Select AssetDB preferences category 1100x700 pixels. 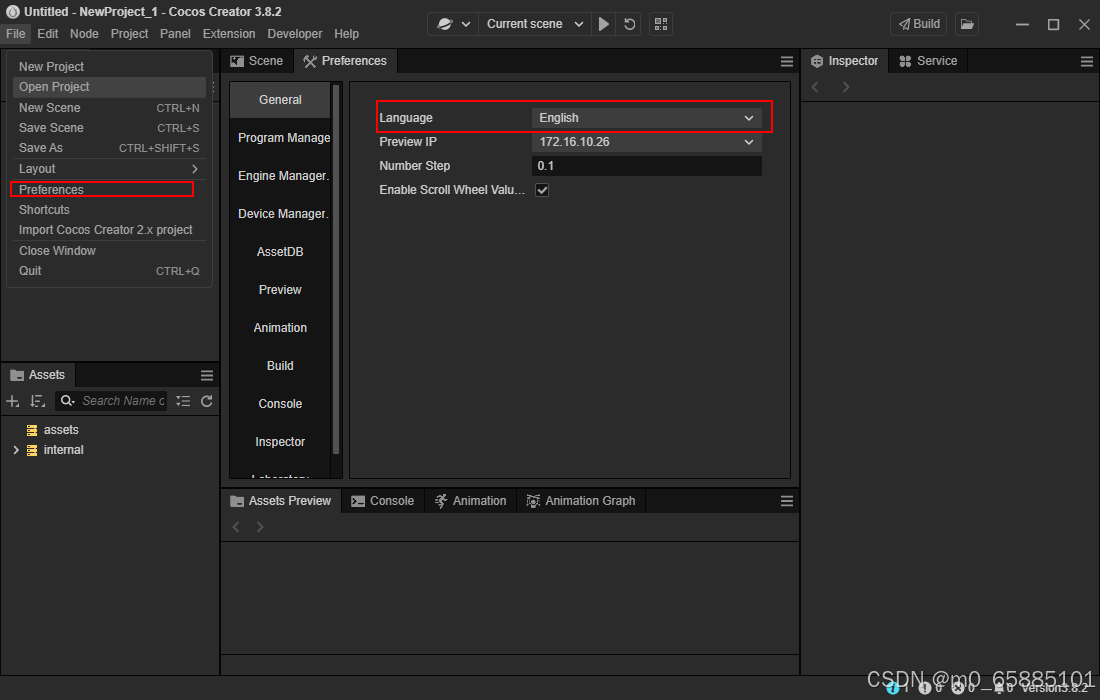click(280, 251)
